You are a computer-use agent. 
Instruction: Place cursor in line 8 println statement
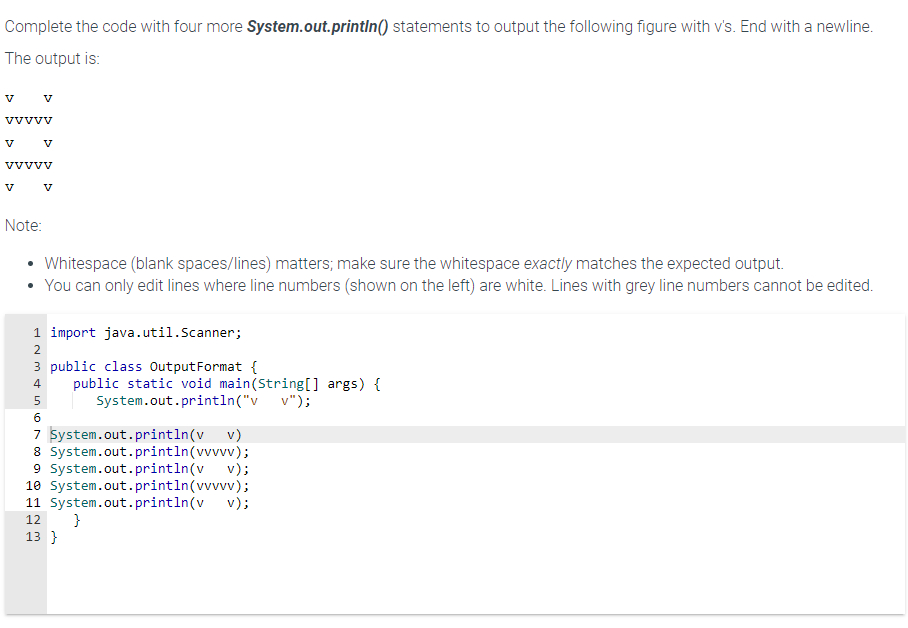click(147, 452)
